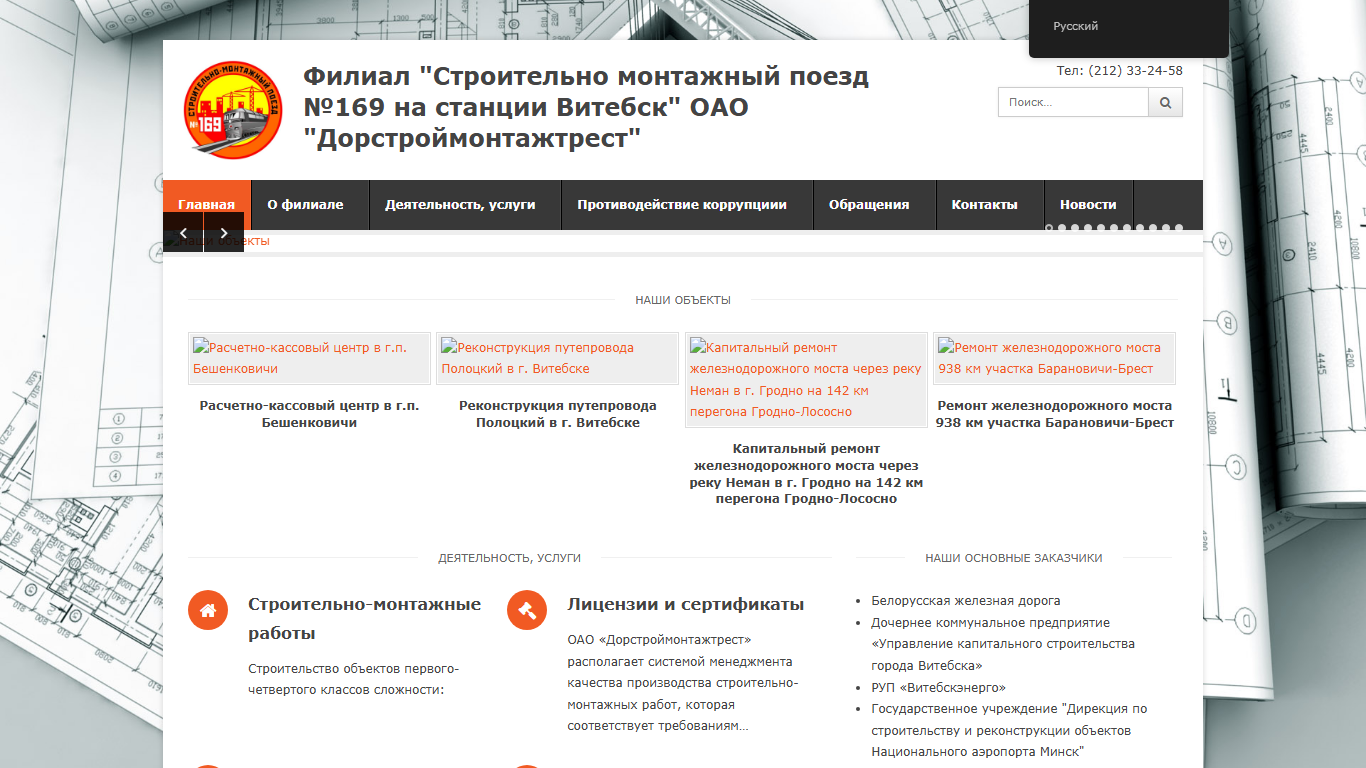1366x768 pixels.
Task: Click the orange gavel icon beside Лицензии и сертификаты
Action: tap(527, 610)
